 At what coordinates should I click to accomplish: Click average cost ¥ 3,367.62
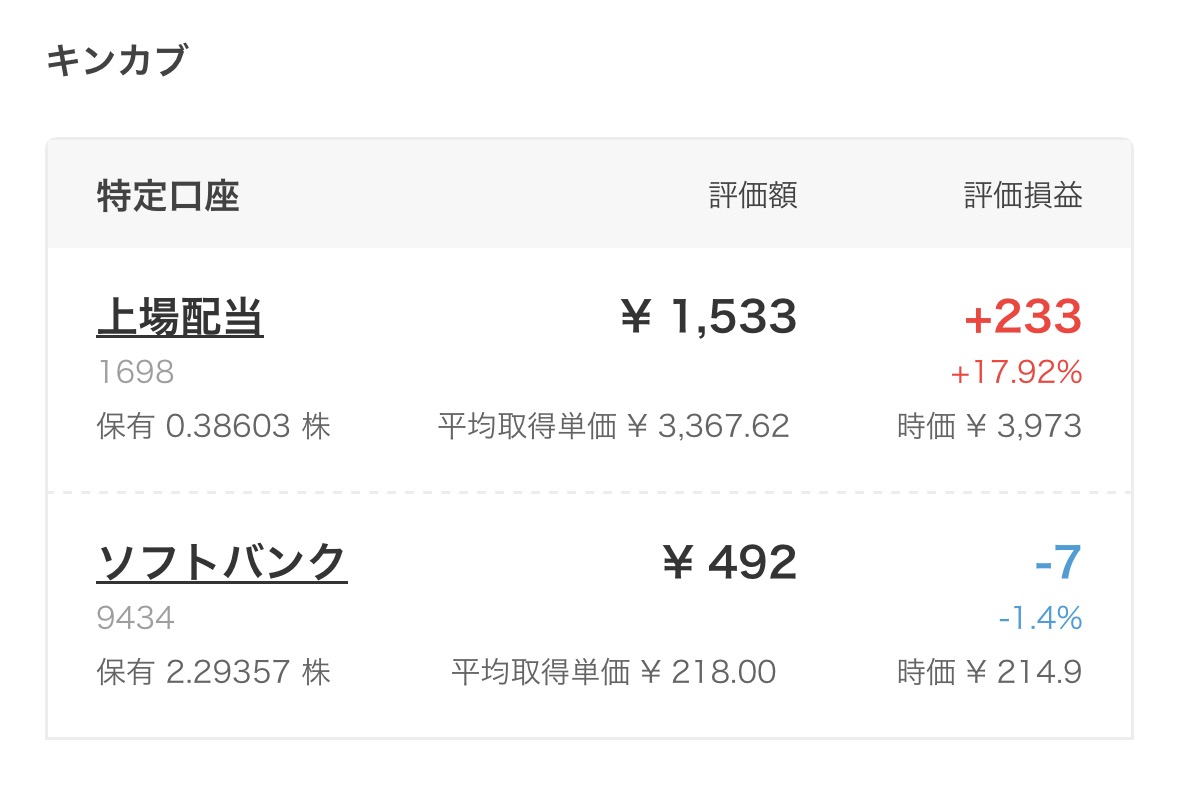point(614,427)
